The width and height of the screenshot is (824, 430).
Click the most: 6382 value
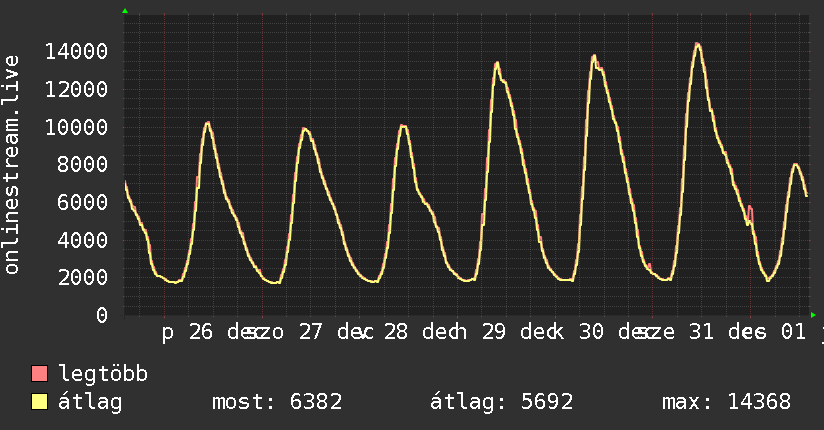click(277, 402)
